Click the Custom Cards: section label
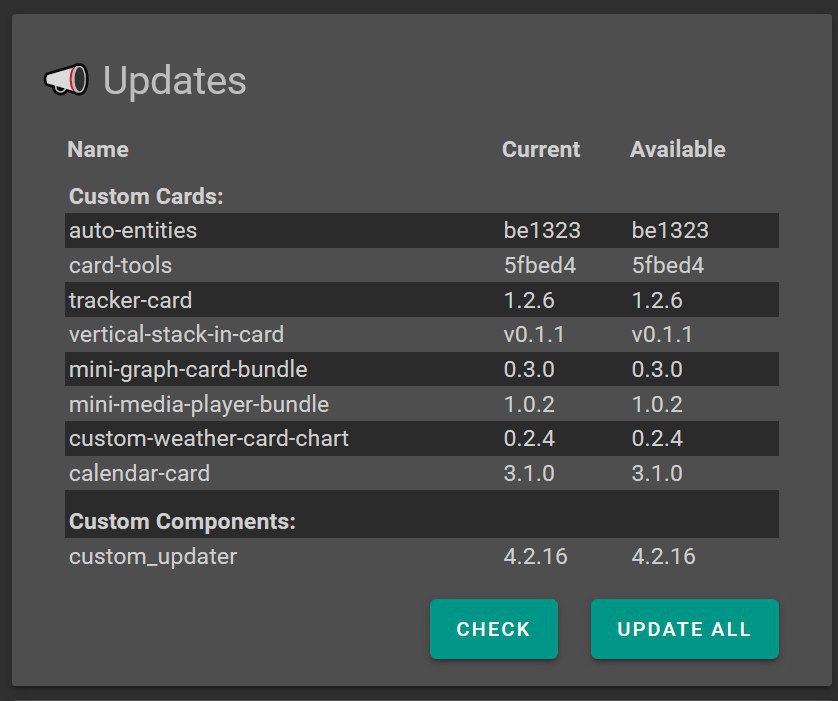This screenshot has width=838, height=701. click(146, 196)
